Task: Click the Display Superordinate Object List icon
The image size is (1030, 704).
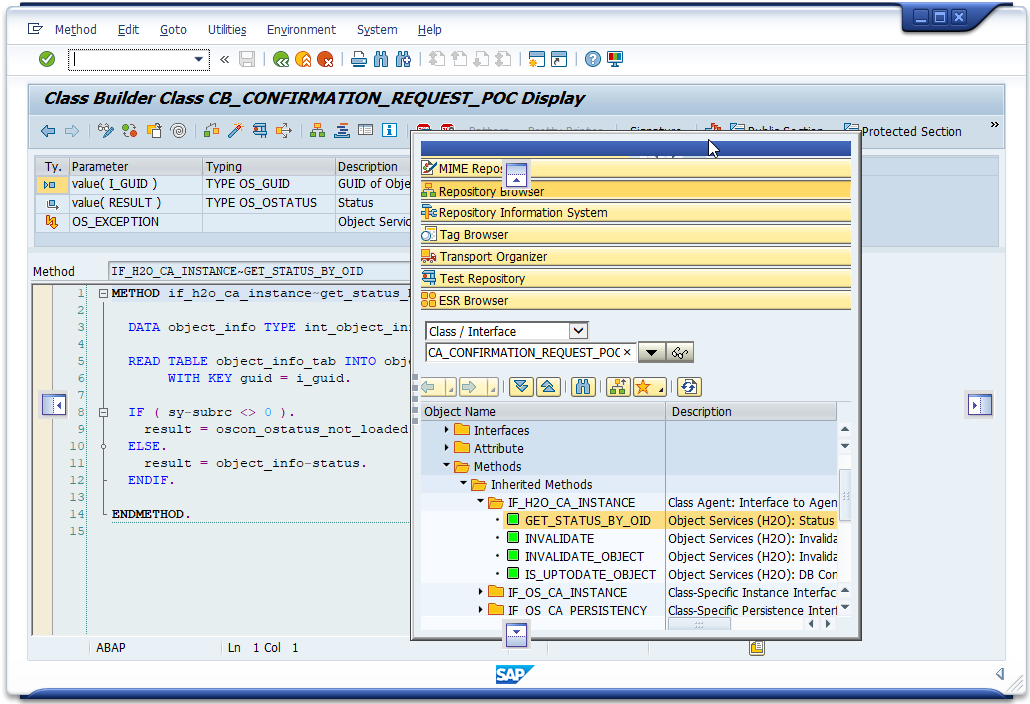Action: pyautogui.click(x=617, y=387)
